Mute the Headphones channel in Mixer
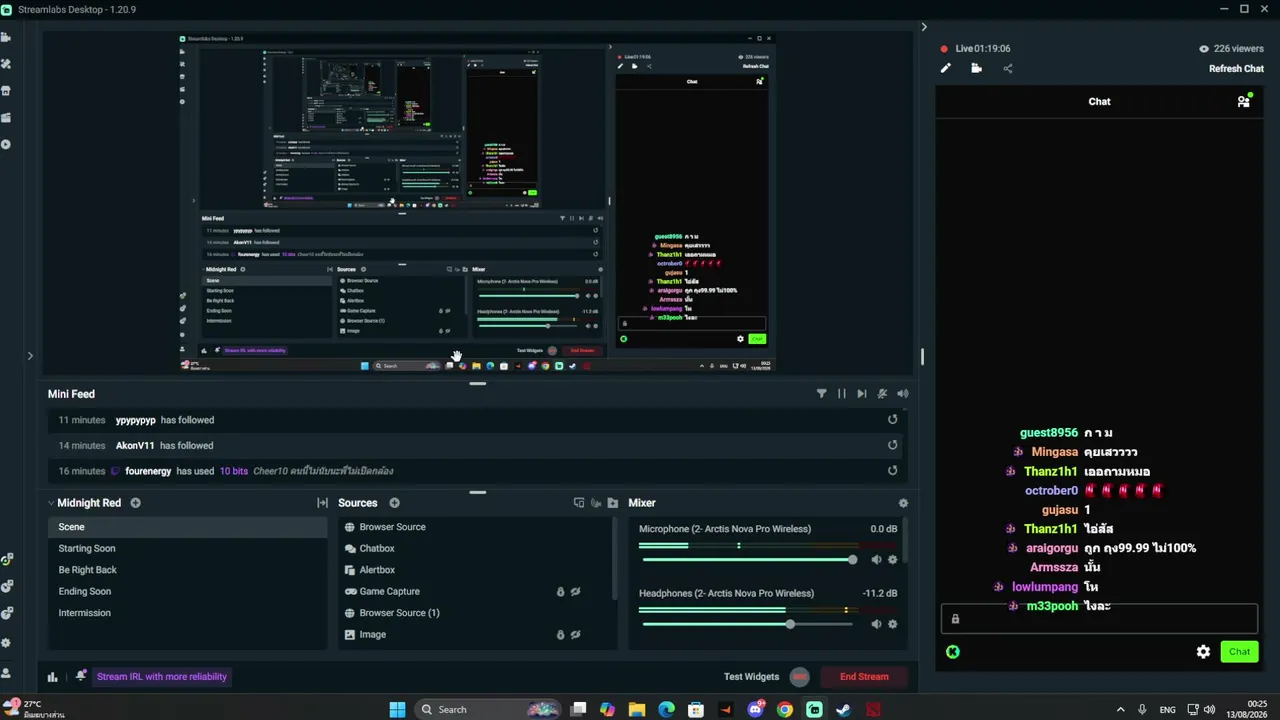Viewport: 1280px width, 720px height. (876, 624)
